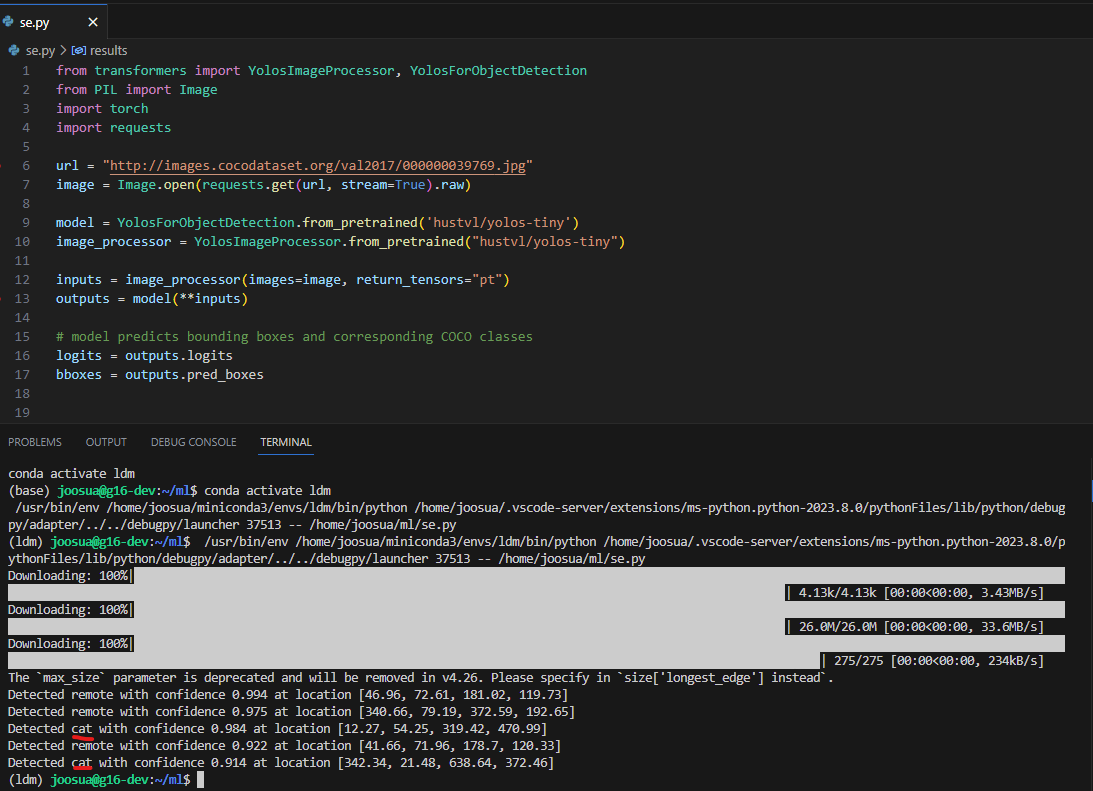Click the comment on line 15

pos(294,337)
